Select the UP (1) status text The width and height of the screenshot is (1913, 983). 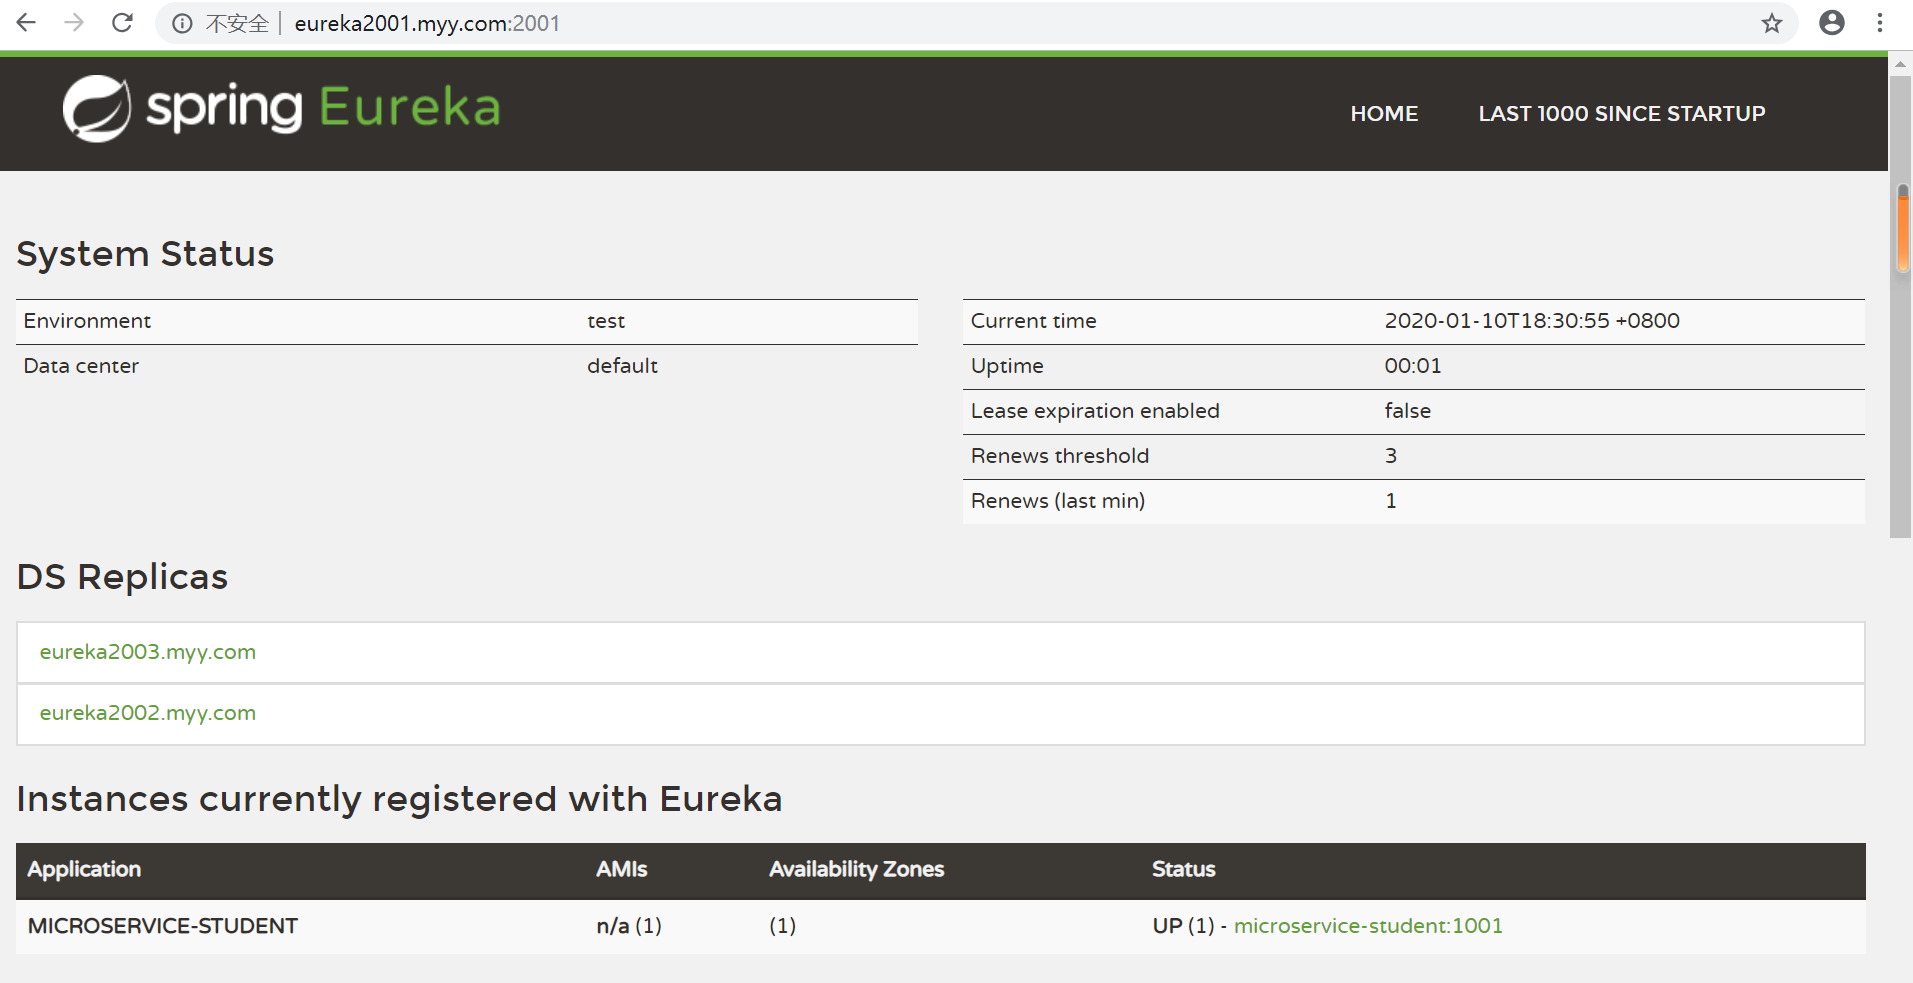click(x=1183, y=926)
